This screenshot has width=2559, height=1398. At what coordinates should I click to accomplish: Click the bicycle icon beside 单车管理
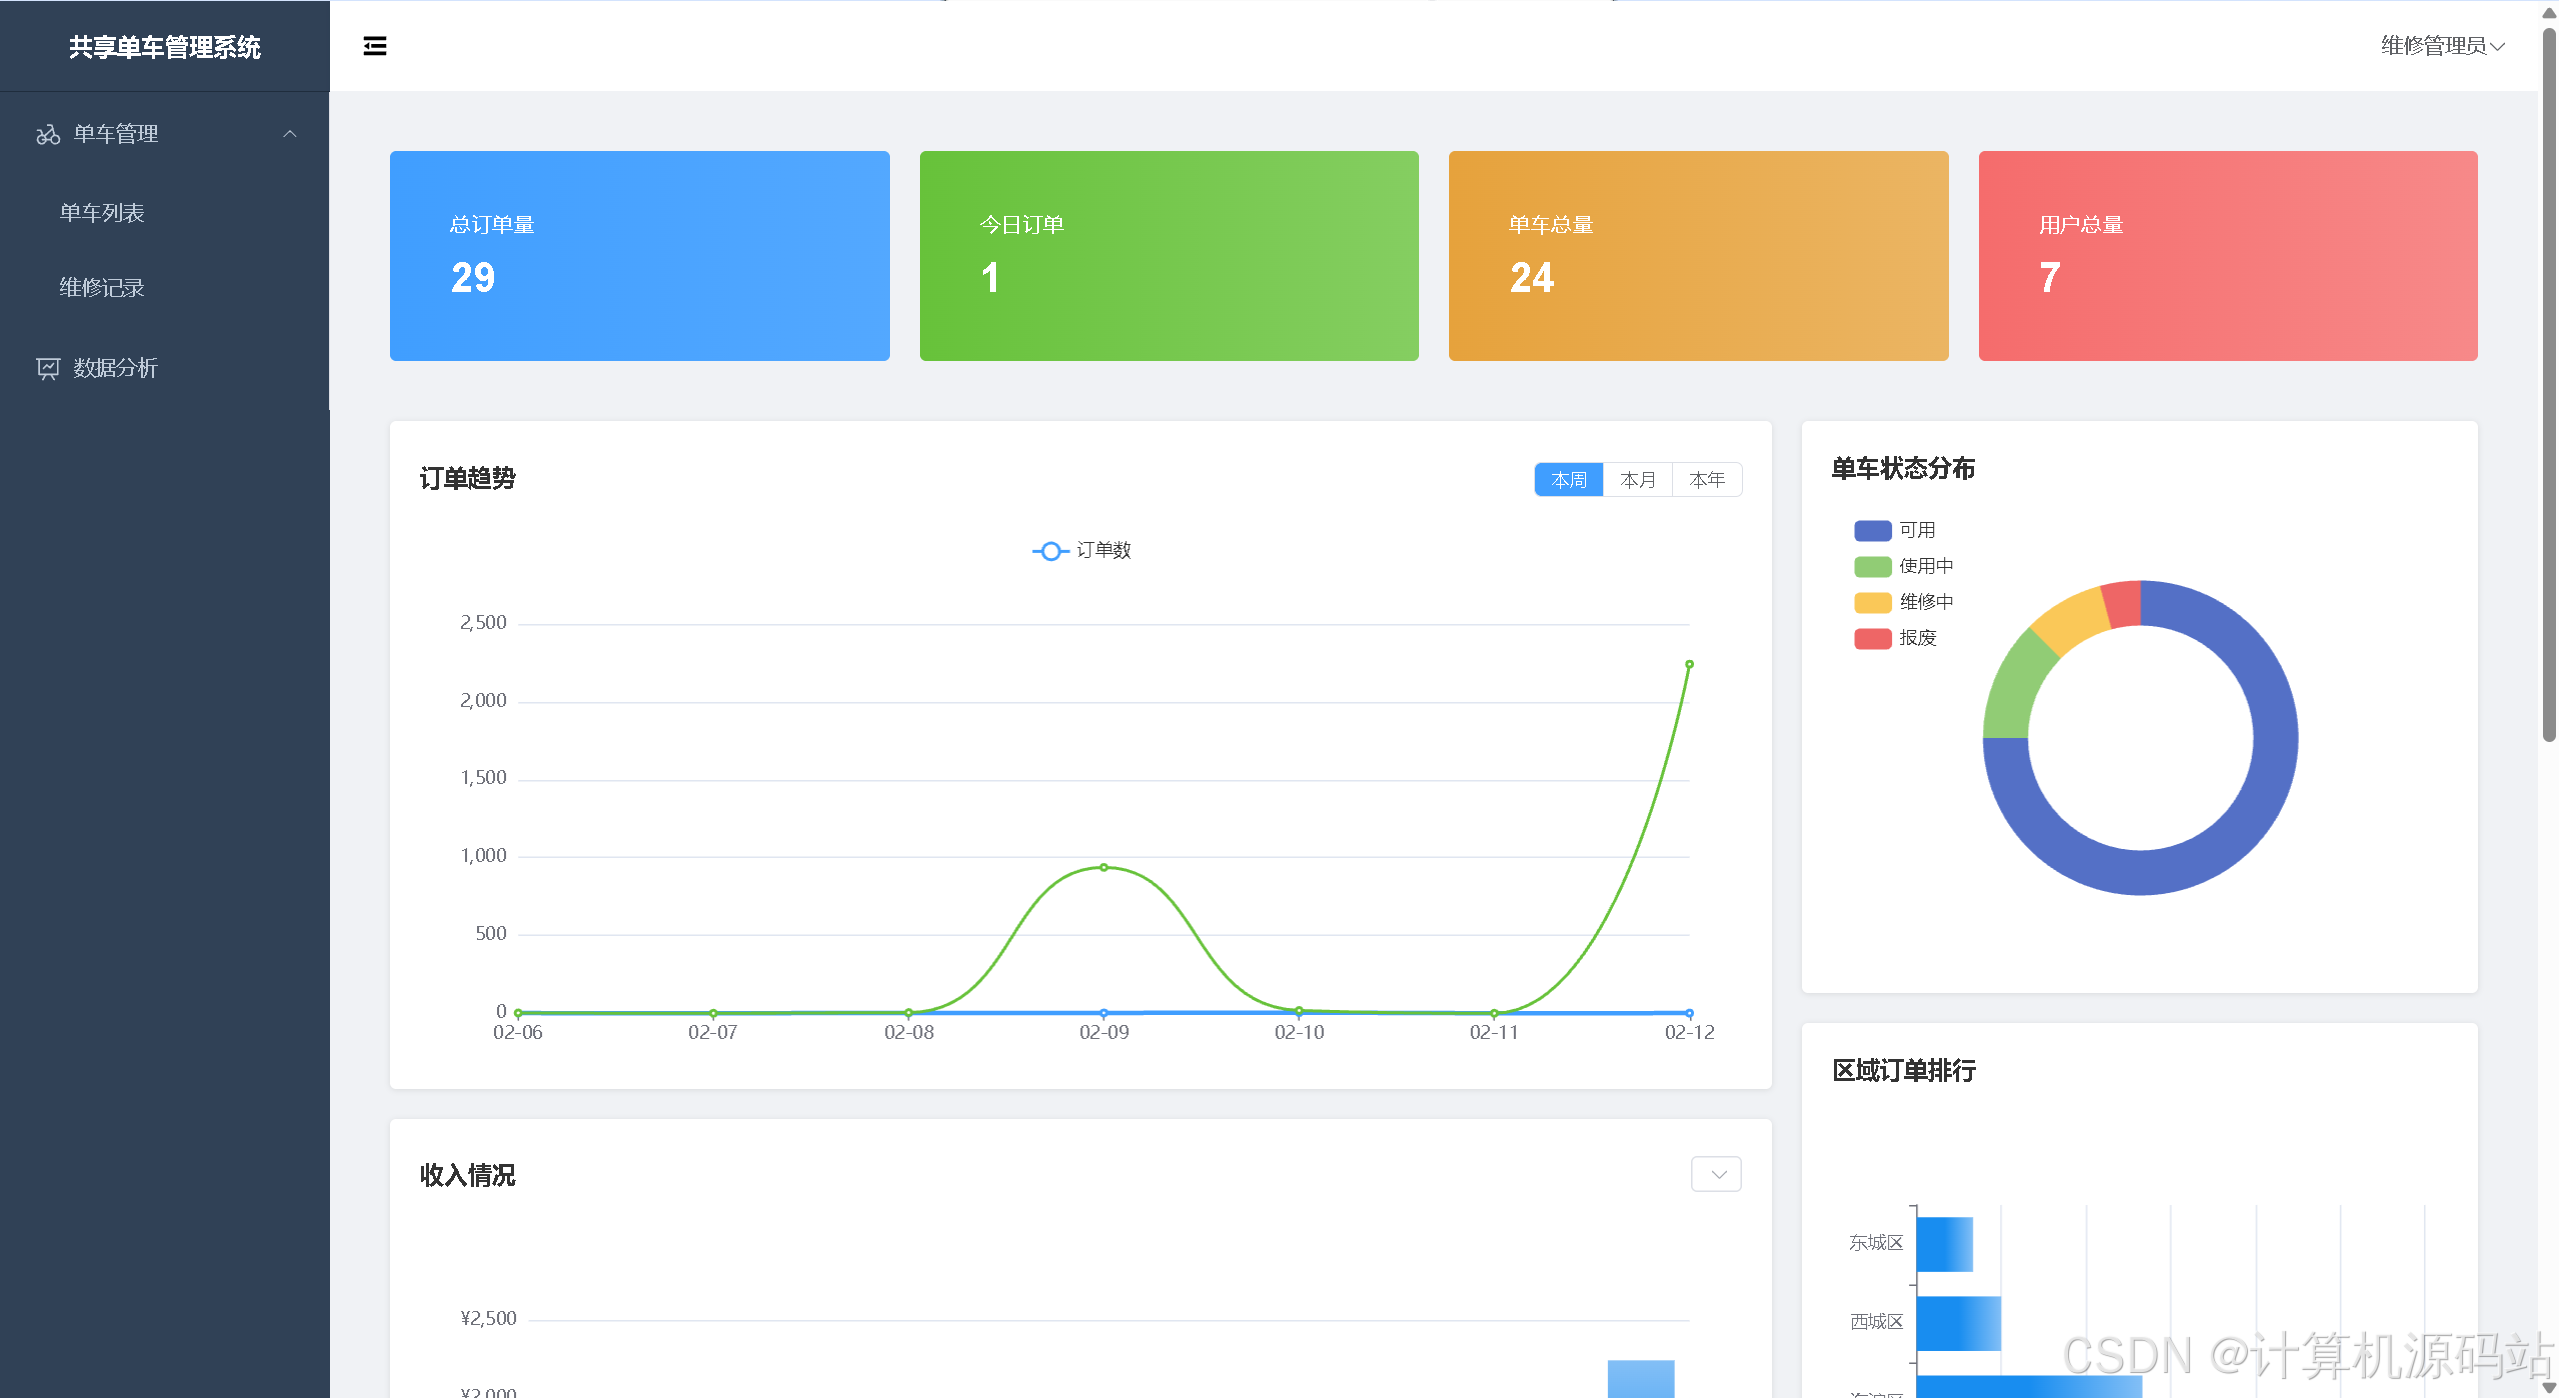click(48, 134)
